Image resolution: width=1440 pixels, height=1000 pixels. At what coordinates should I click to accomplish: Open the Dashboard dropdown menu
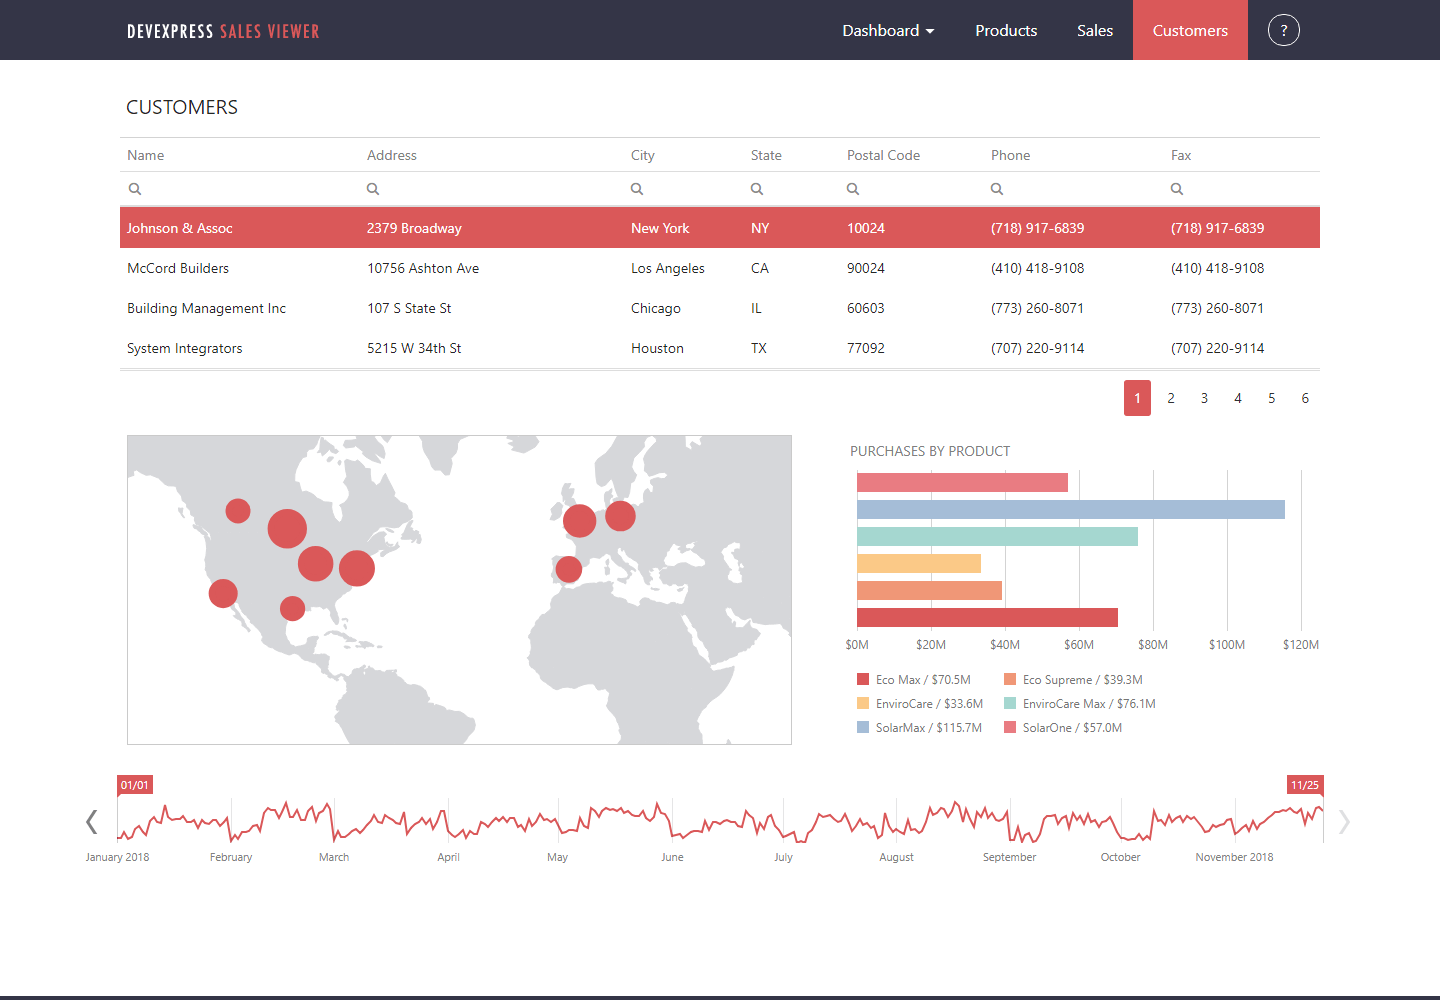[x=887, y=31]
